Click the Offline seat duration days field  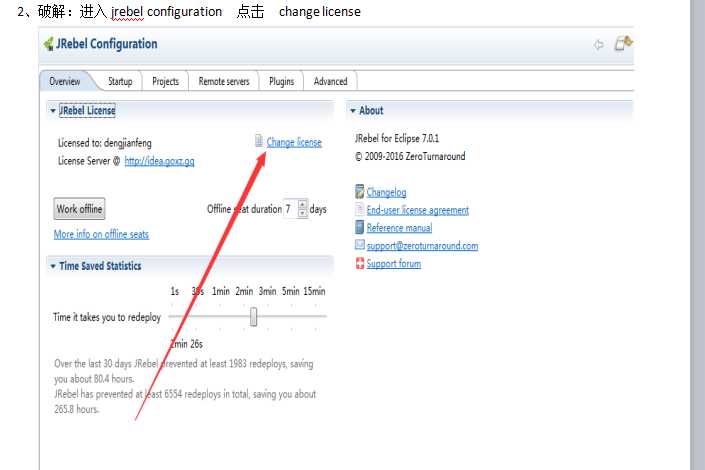[x=290, y=209]
